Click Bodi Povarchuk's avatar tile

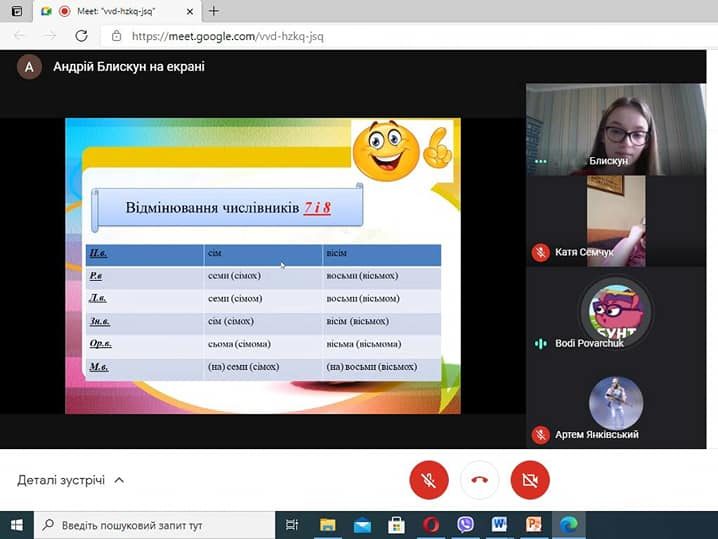(x=616, y=311)
